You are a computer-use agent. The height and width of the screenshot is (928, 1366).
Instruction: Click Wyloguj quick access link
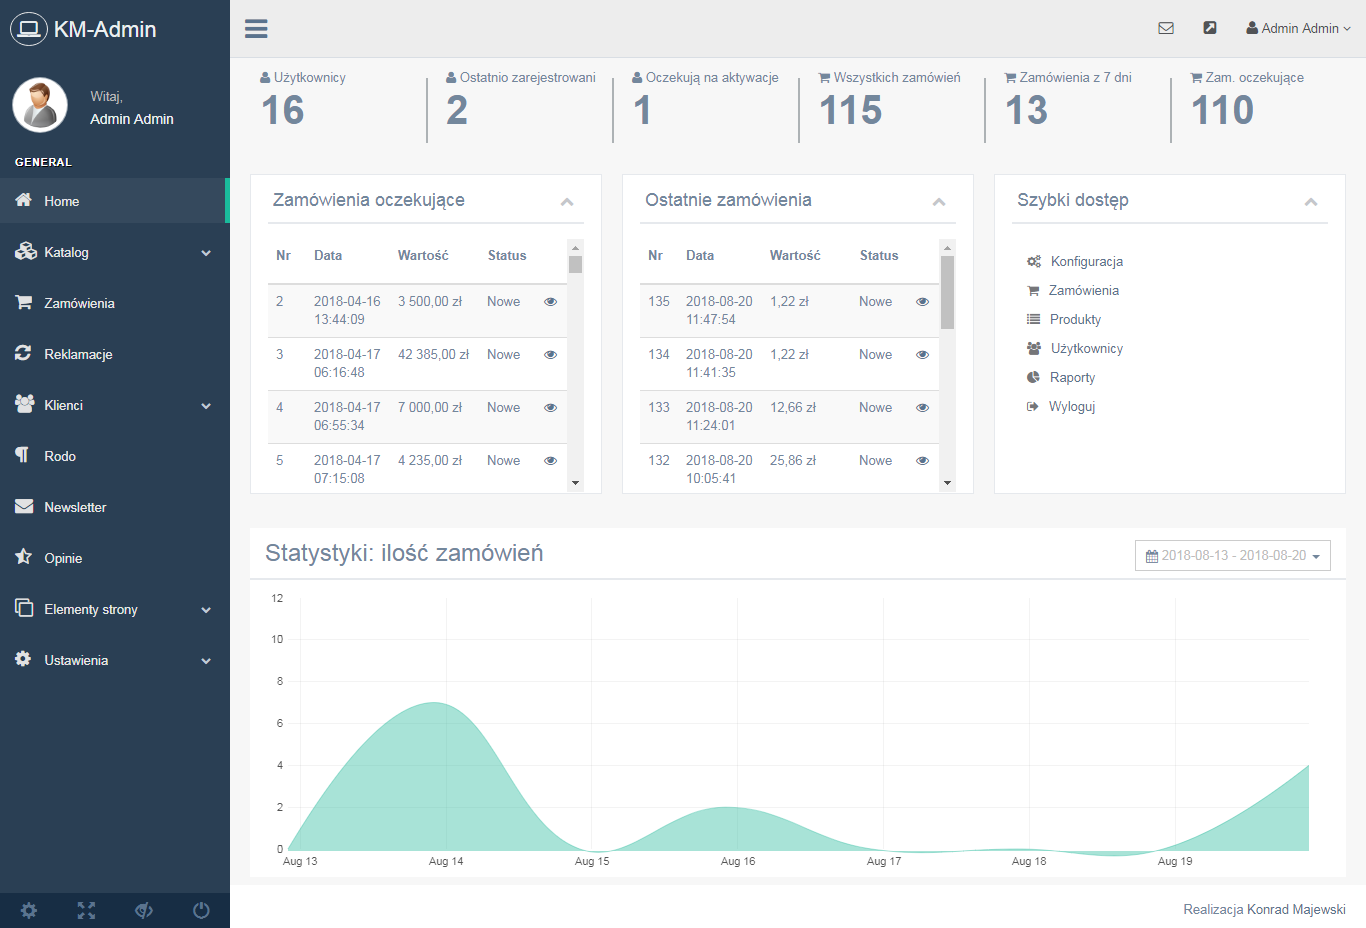pos(1072,406)
